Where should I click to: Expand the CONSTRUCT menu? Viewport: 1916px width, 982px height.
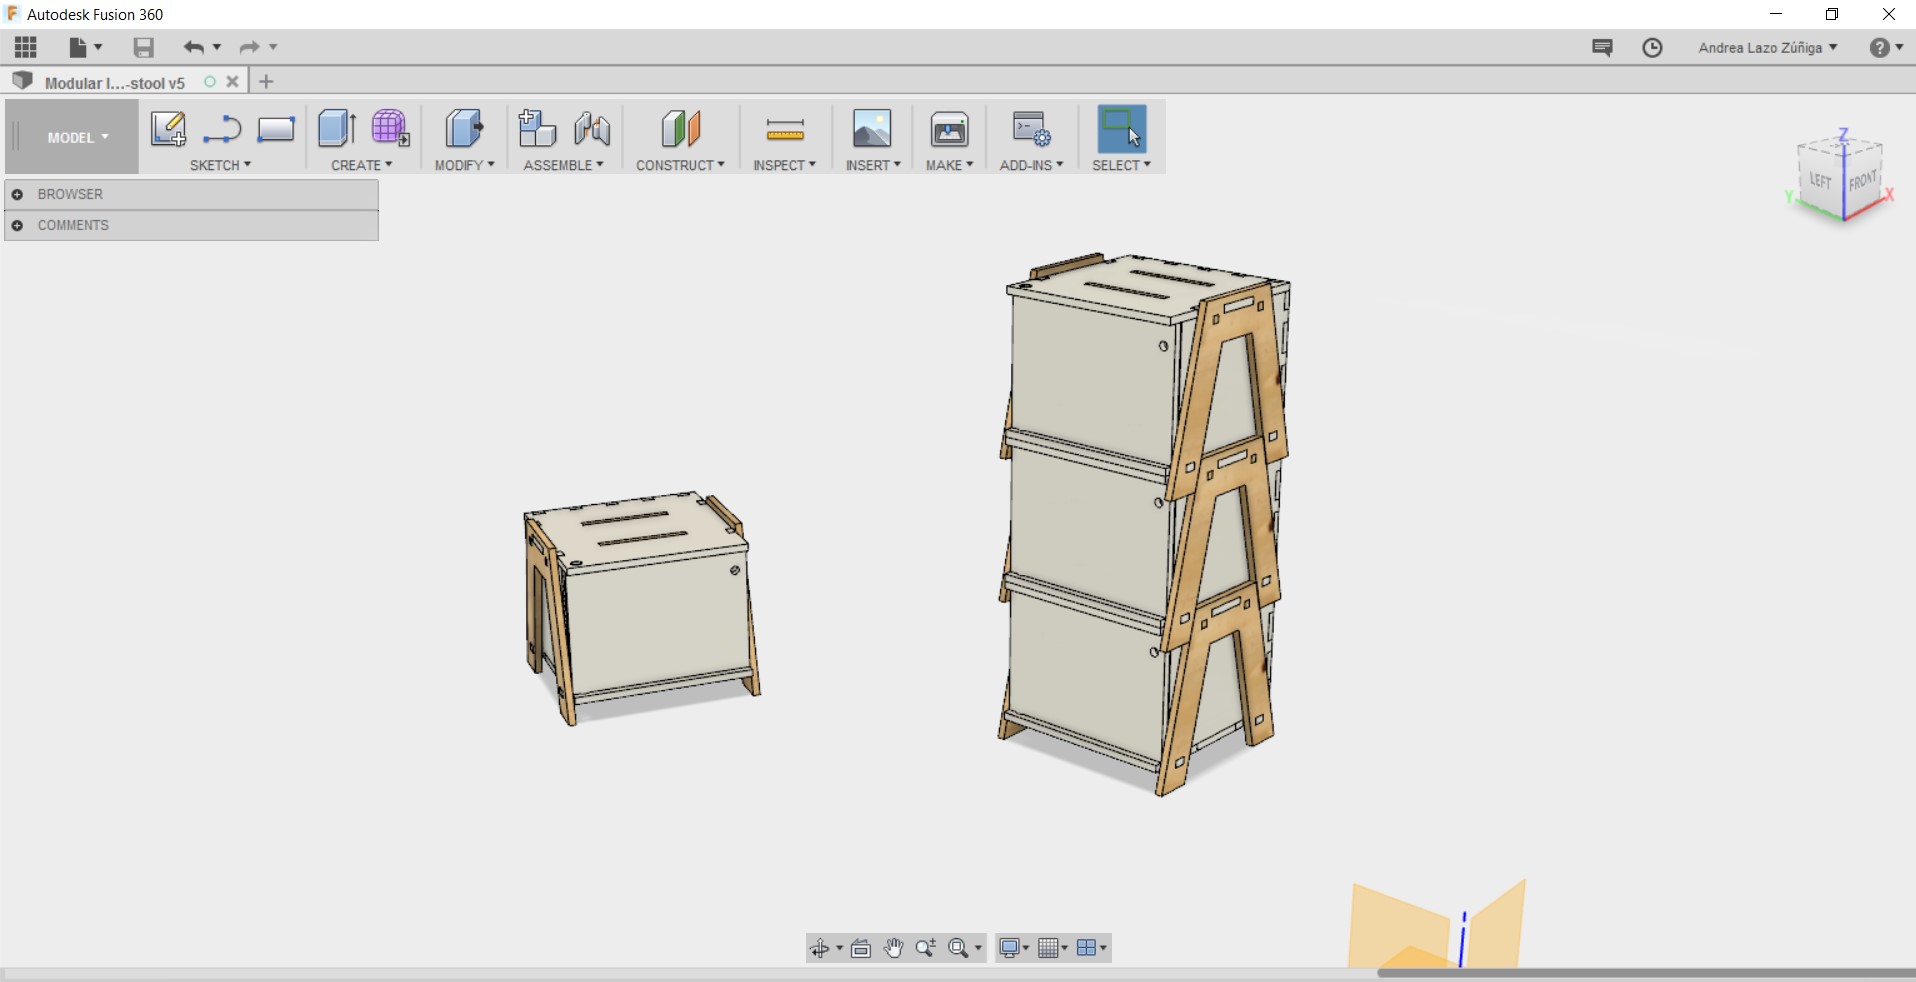coord(681,165)
